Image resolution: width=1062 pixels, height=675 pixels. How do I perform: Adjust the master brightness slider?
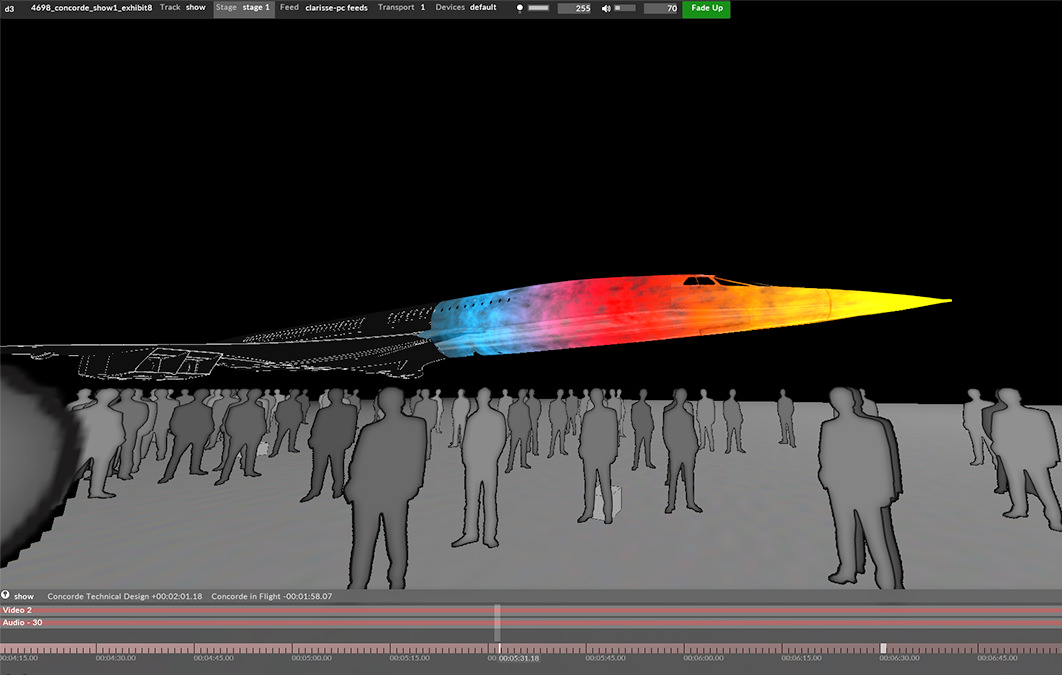coord(538,8)
